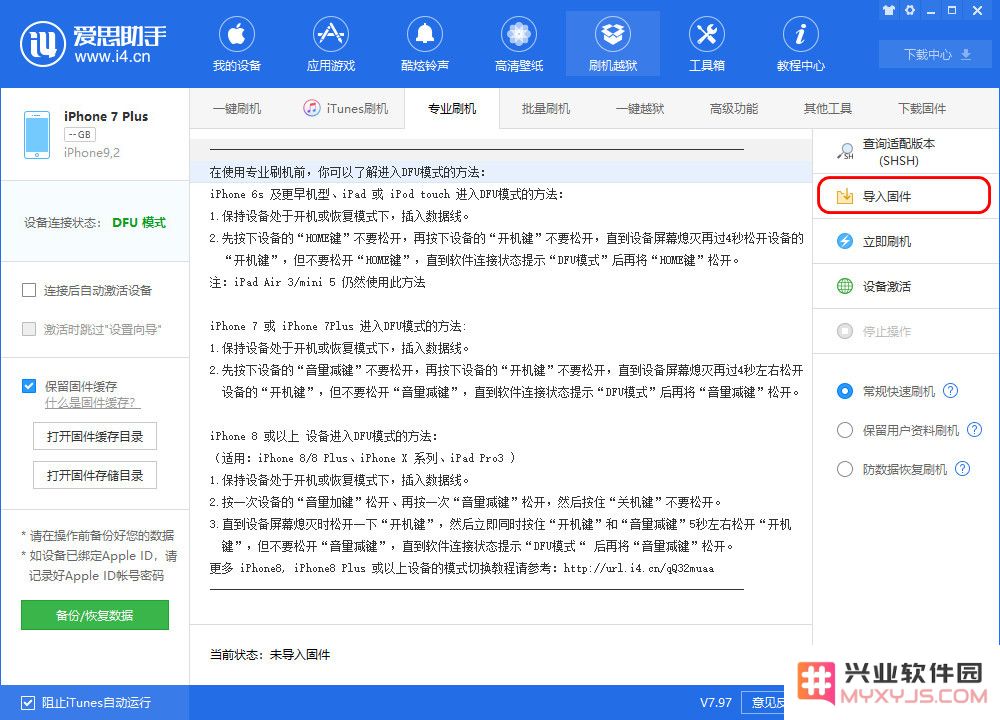Uncheck 保留固件缓存 checkbox

tap(29, 386)
